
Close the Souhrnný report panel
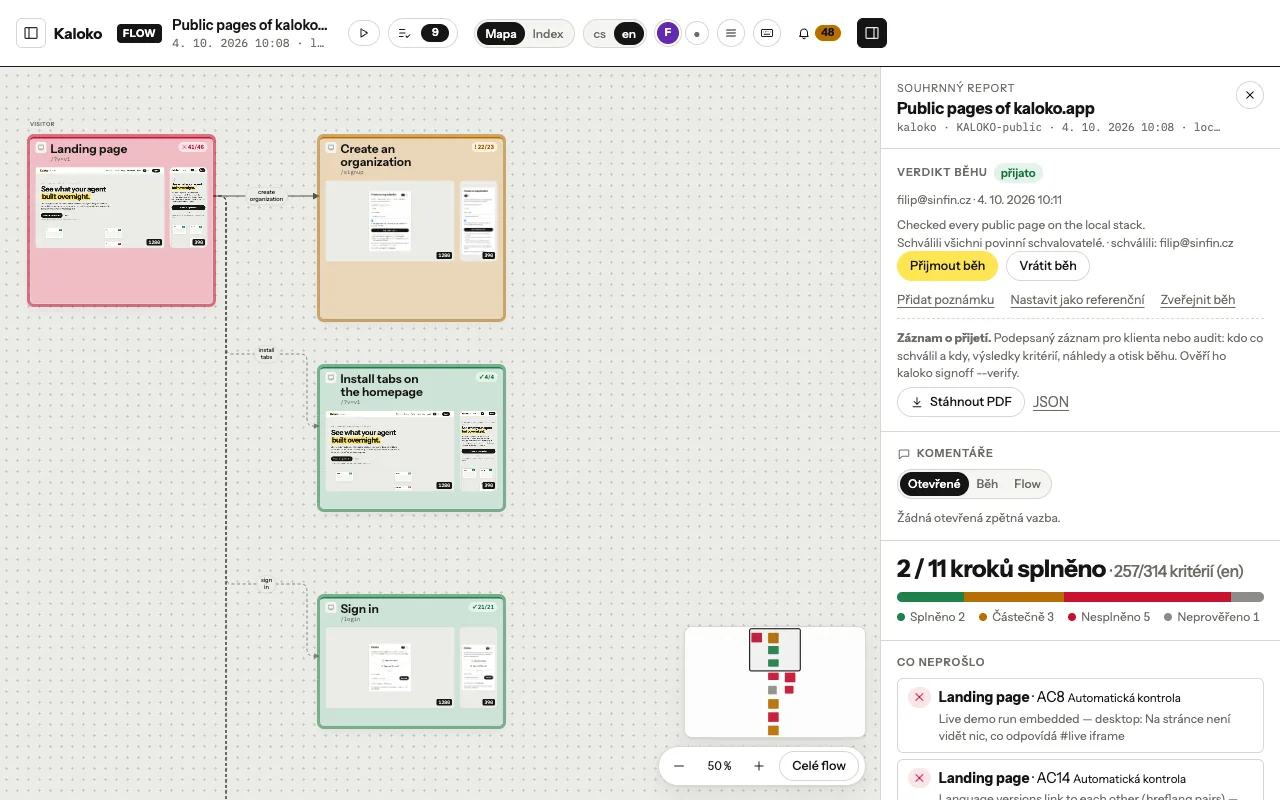tap(1250, 94)
